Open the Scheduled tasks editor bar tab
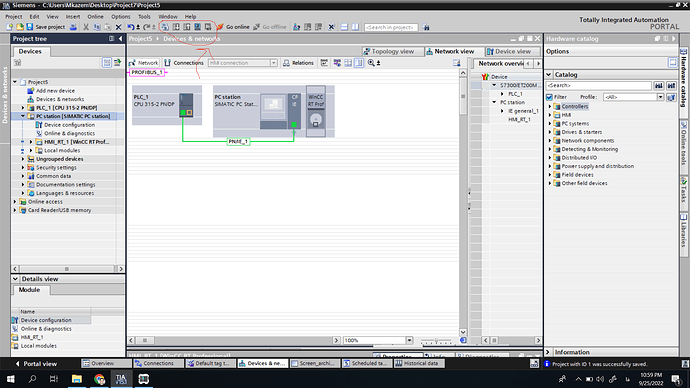Image resolution: width=690 pixels, height=388 pixels. [368, 363]
